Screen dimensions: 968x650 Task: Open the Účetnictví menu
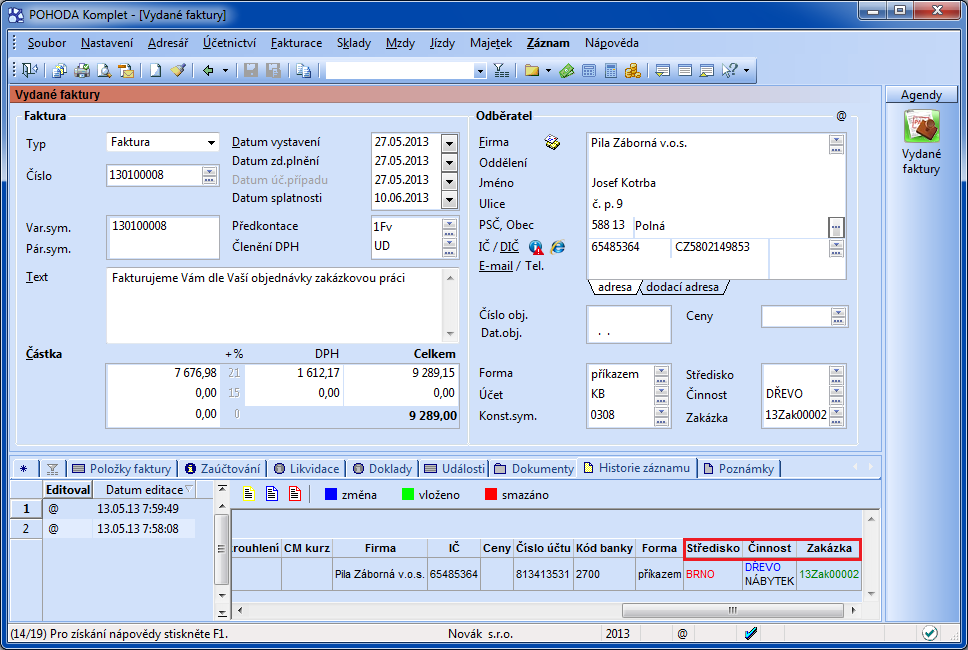[229, 43]
